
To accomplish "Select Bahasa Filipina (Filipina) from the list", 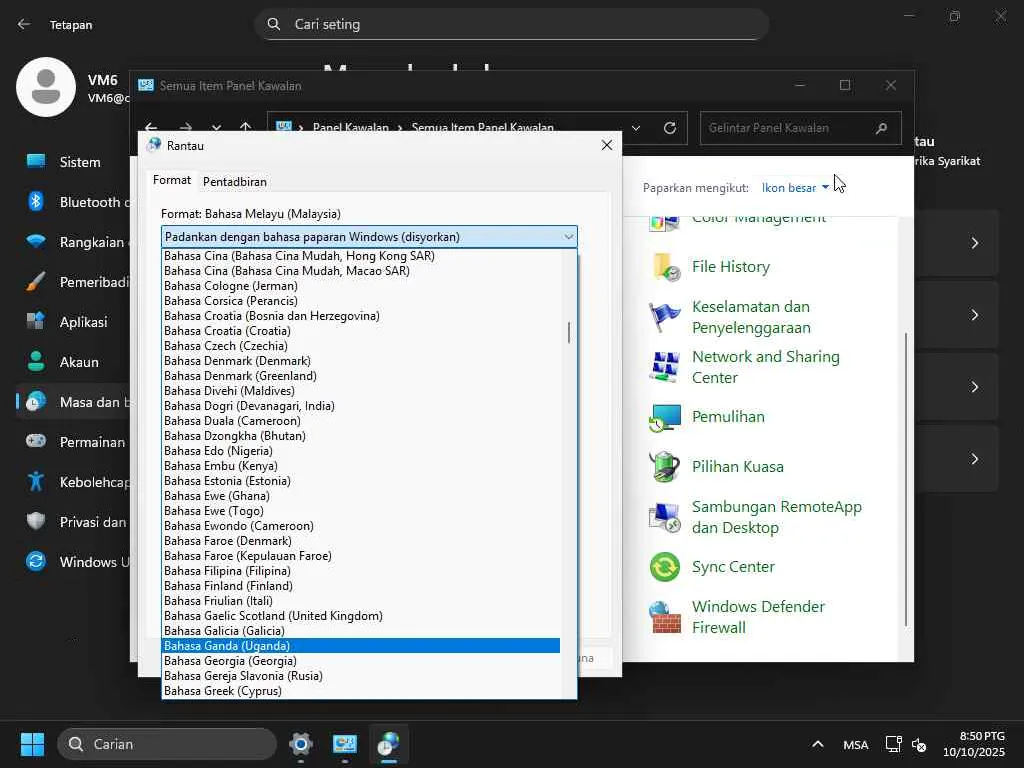I will tap(227, 571).
